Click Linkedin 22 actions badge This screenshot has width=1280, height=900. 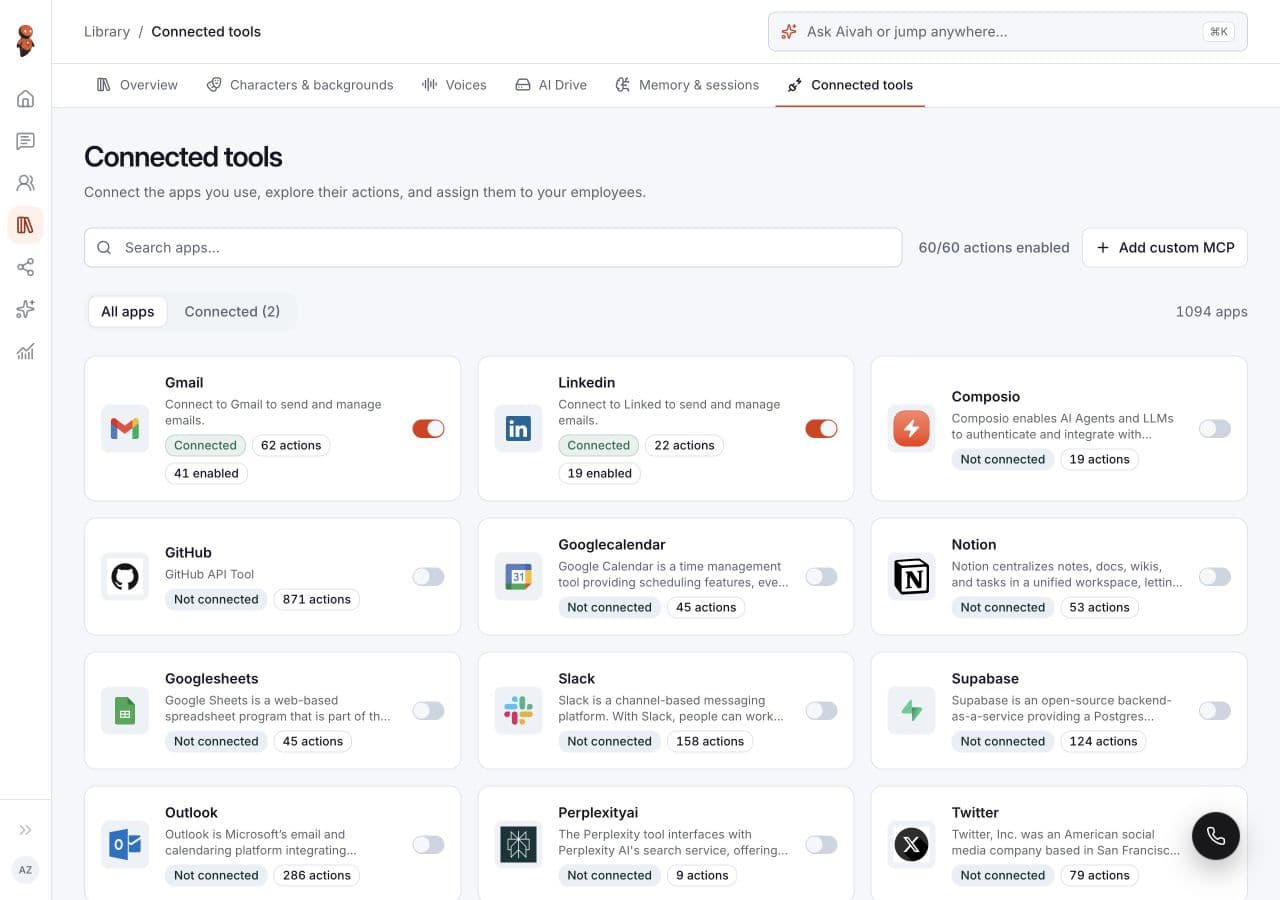tap(684, 445)
